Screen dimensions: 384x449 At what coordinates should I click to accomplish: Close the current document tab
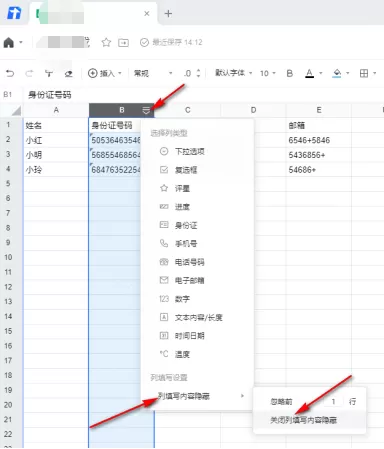(x=147, y=14)
